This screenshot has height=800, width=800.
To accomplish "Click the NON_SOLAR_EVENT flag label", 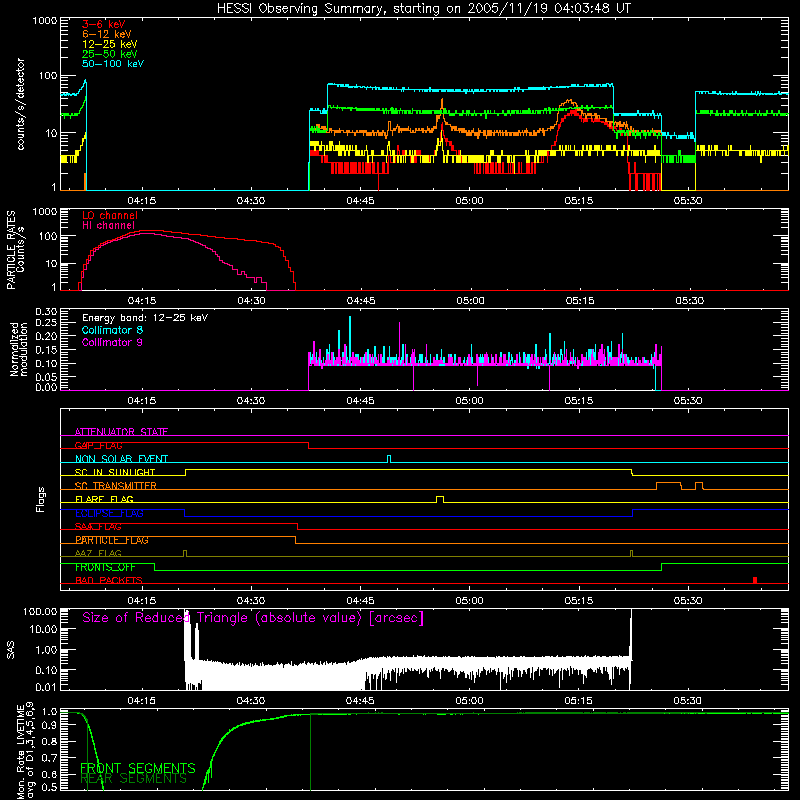I will (121, 459).
